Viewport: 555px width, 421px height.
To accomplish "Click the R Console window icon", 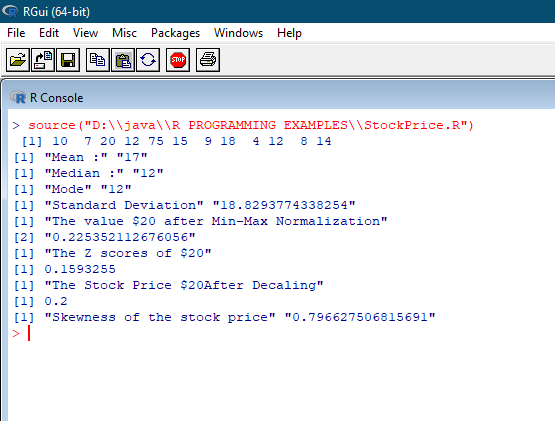I will click(x=18, y=97).
